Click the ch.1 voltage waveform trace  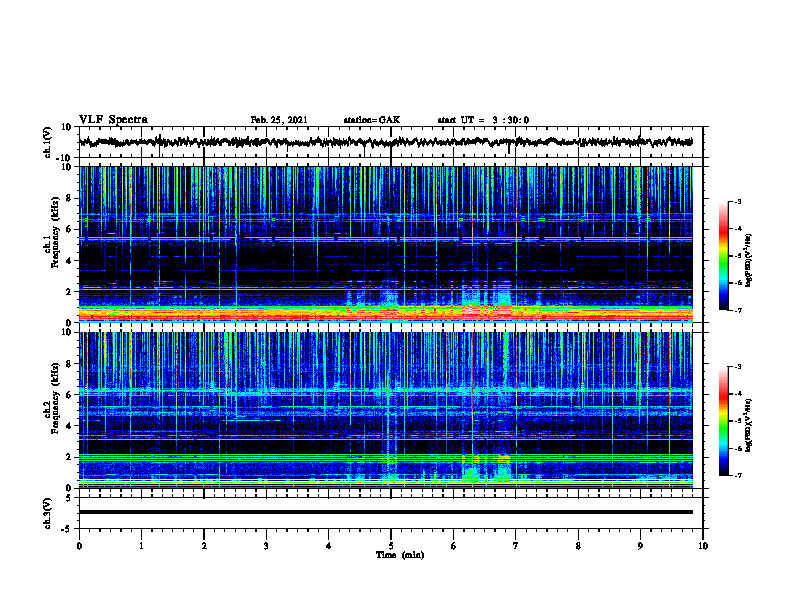386,142
